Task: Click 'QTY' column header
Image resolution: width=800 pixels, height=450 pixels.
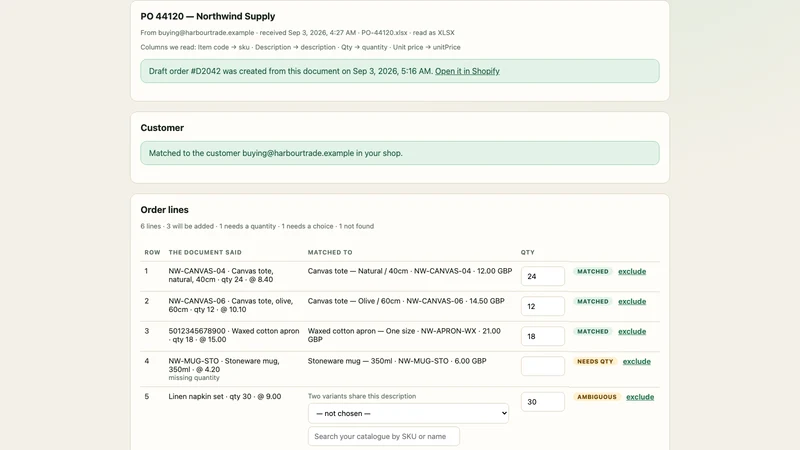Action: click(x=528, y=253)
